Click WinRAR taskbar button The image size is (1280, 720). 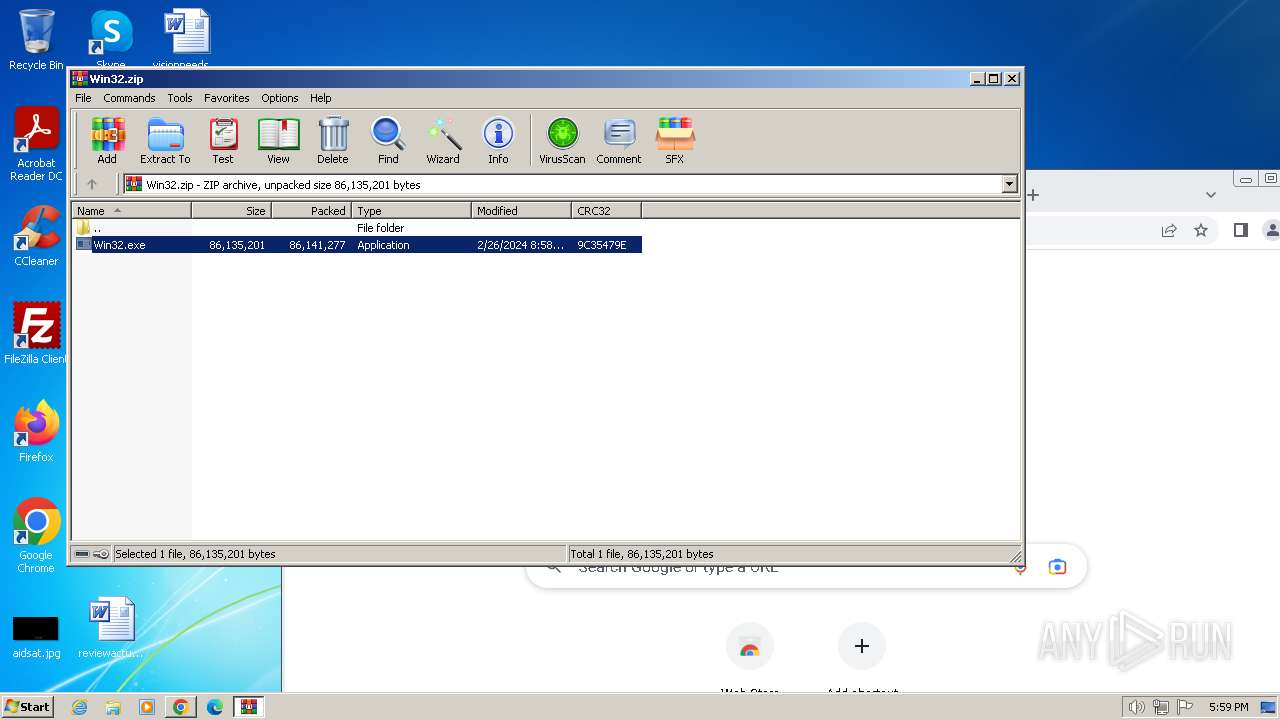[249, 707]
